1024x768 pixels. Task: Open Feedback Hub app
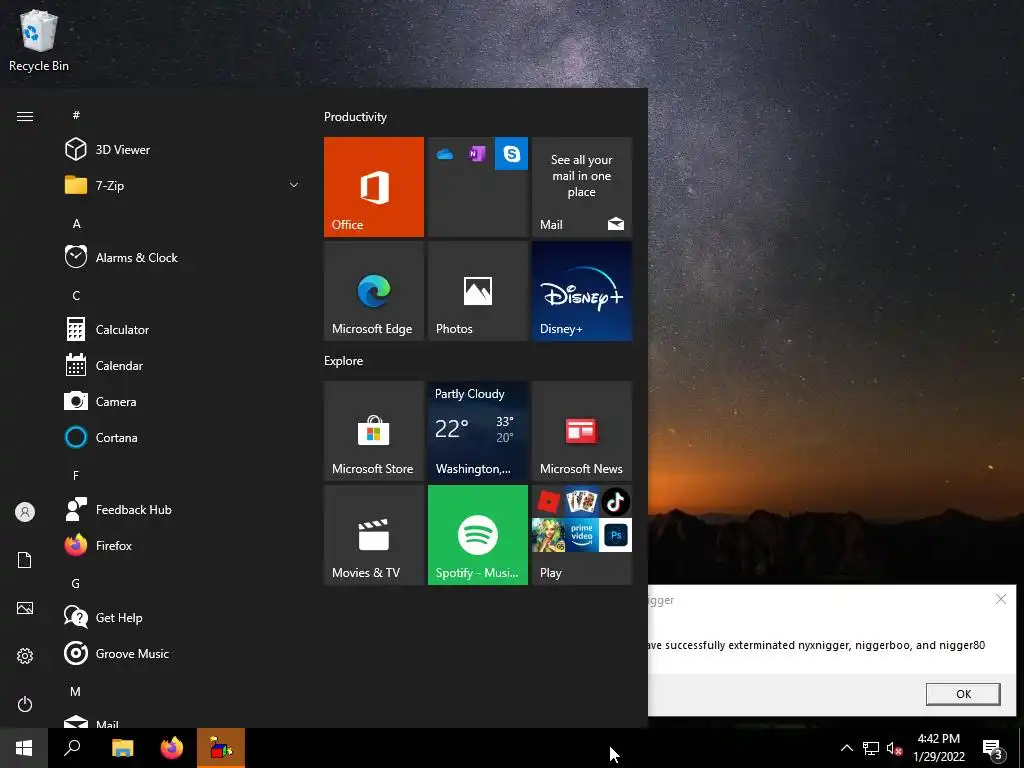183,509
